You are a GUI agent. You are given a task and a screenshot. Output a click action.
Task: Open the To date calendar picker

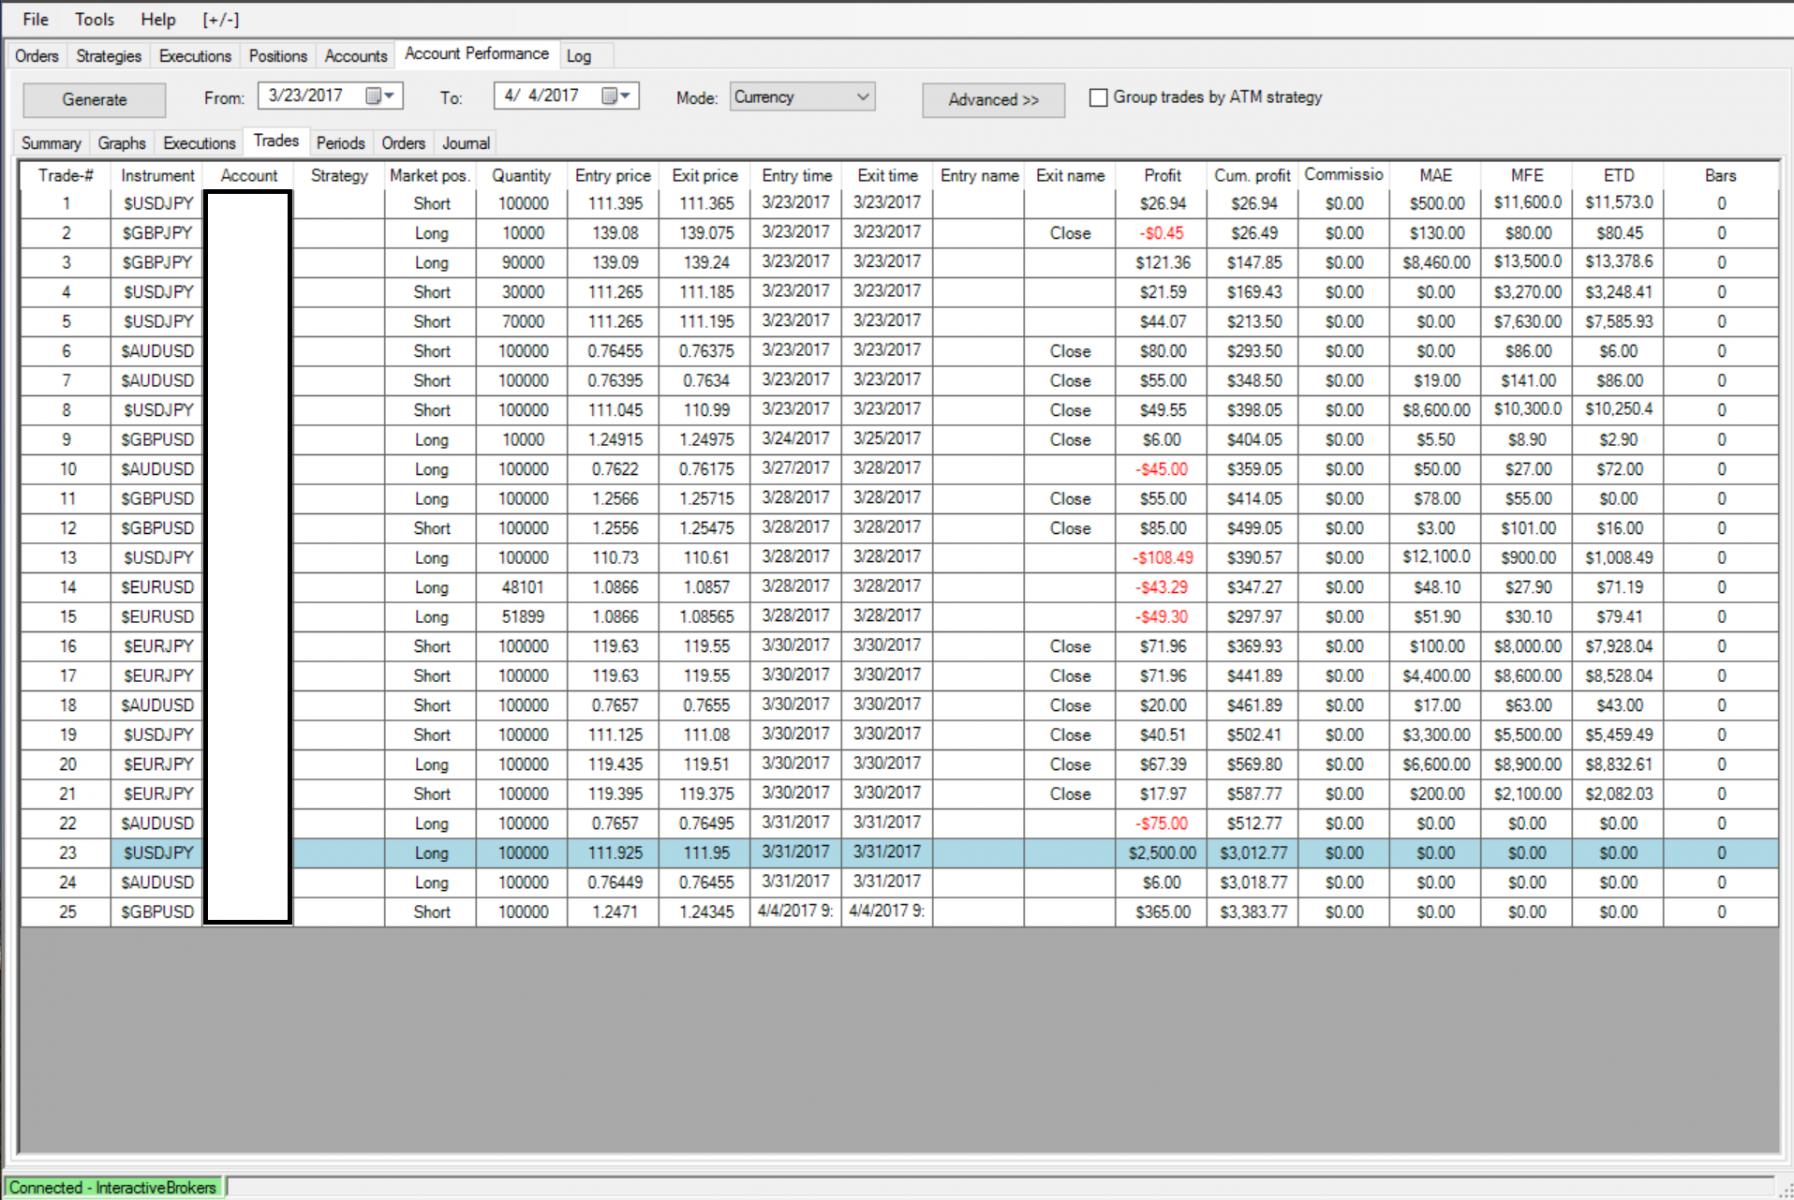click(x=616, y=96)
